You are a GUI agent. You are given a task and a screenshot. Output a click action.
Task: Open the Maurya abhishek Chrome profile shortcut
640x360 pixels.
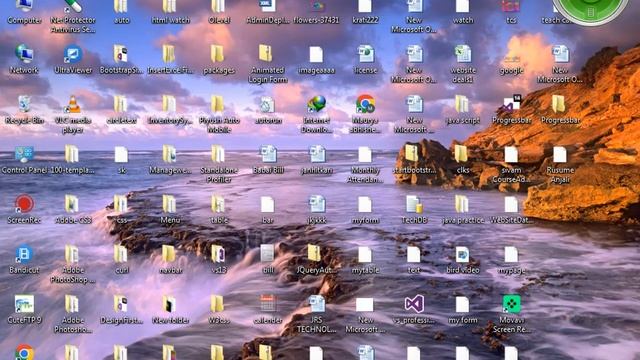[x=365, y=104]
